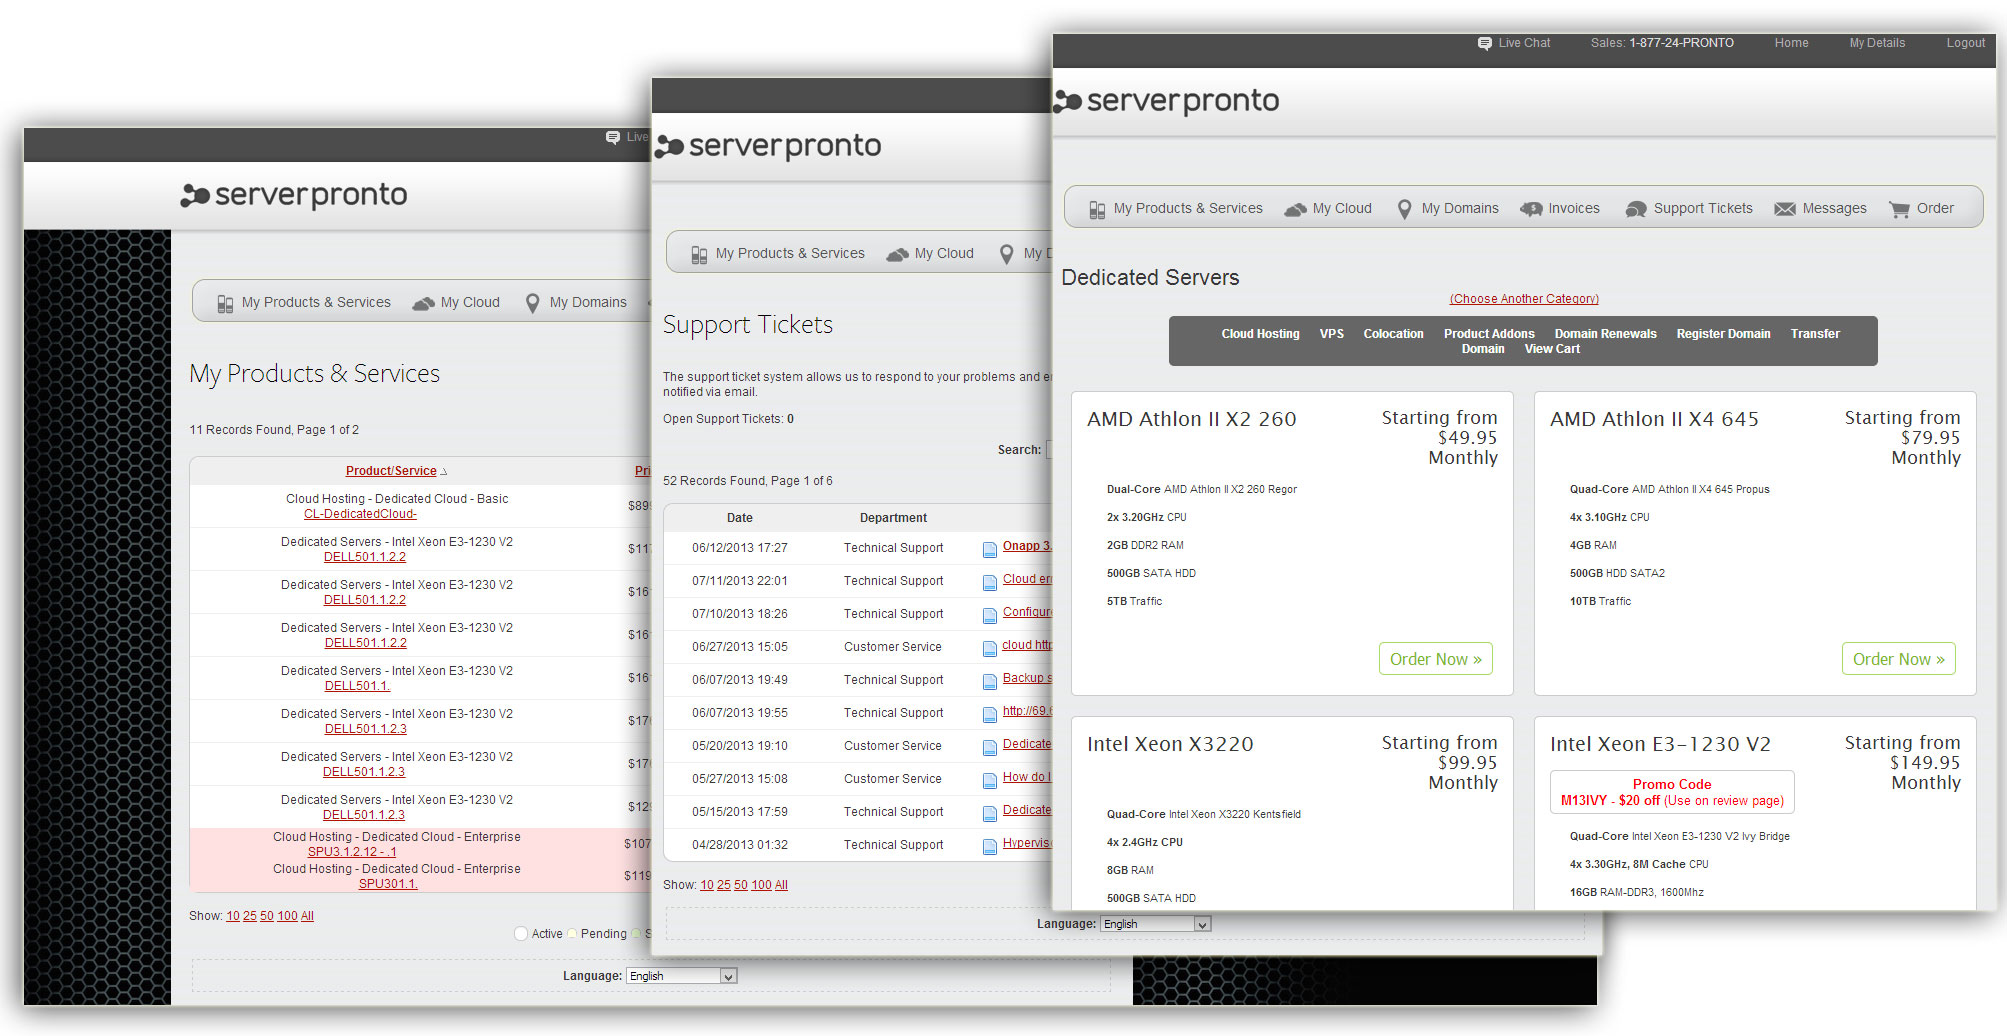Open the SPU301.1. product link

tap(388, 884)
